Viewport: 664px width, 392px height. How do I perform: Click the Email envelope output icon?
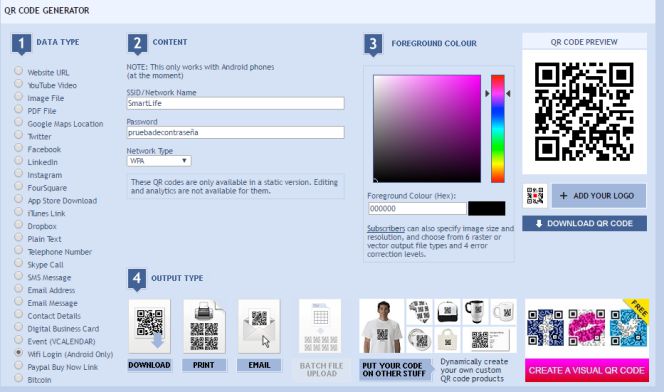pyautogui.click(x=259, y=326)
